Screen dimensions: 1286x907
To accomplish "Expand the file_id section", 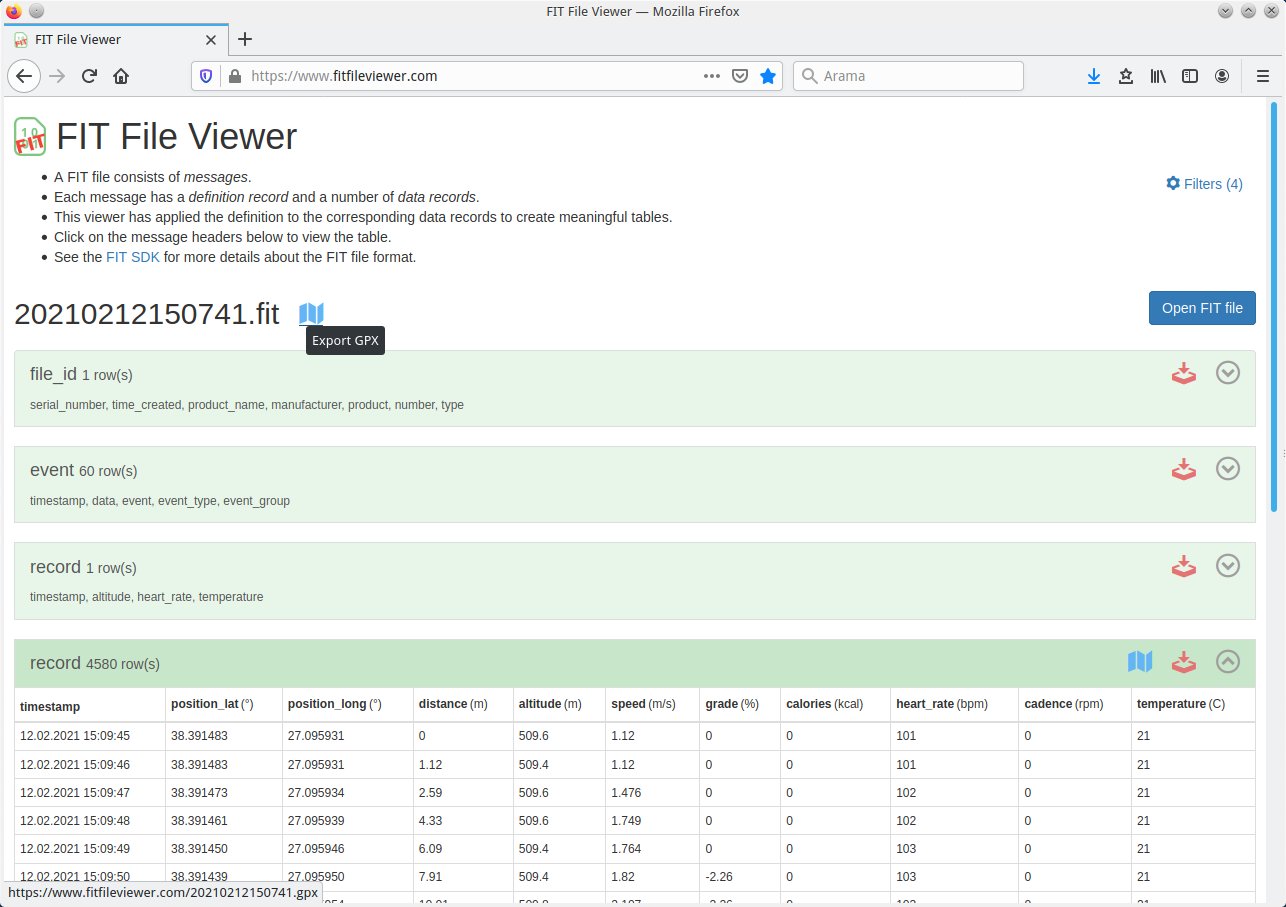I will tap(1227, 373).
